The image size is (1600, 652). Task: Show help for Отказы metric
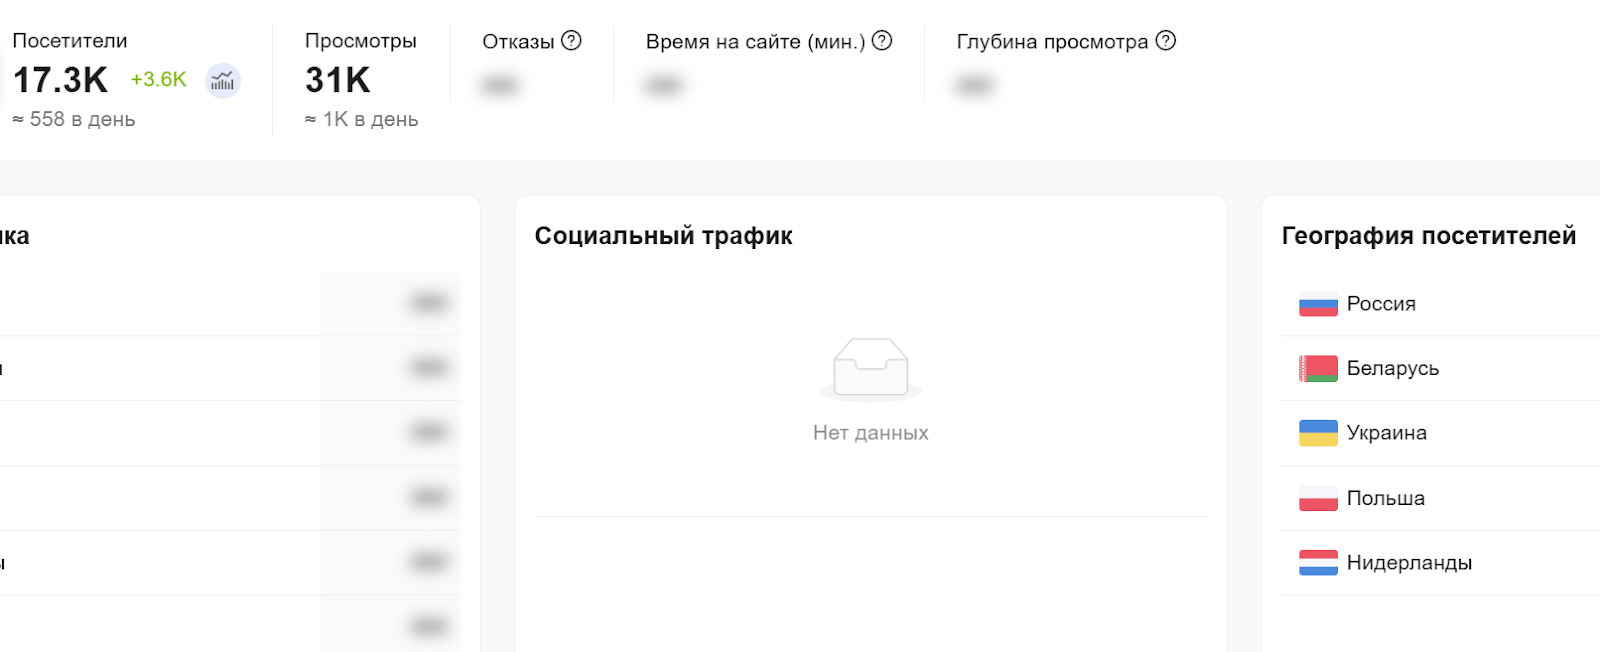[x=571, y=41]
